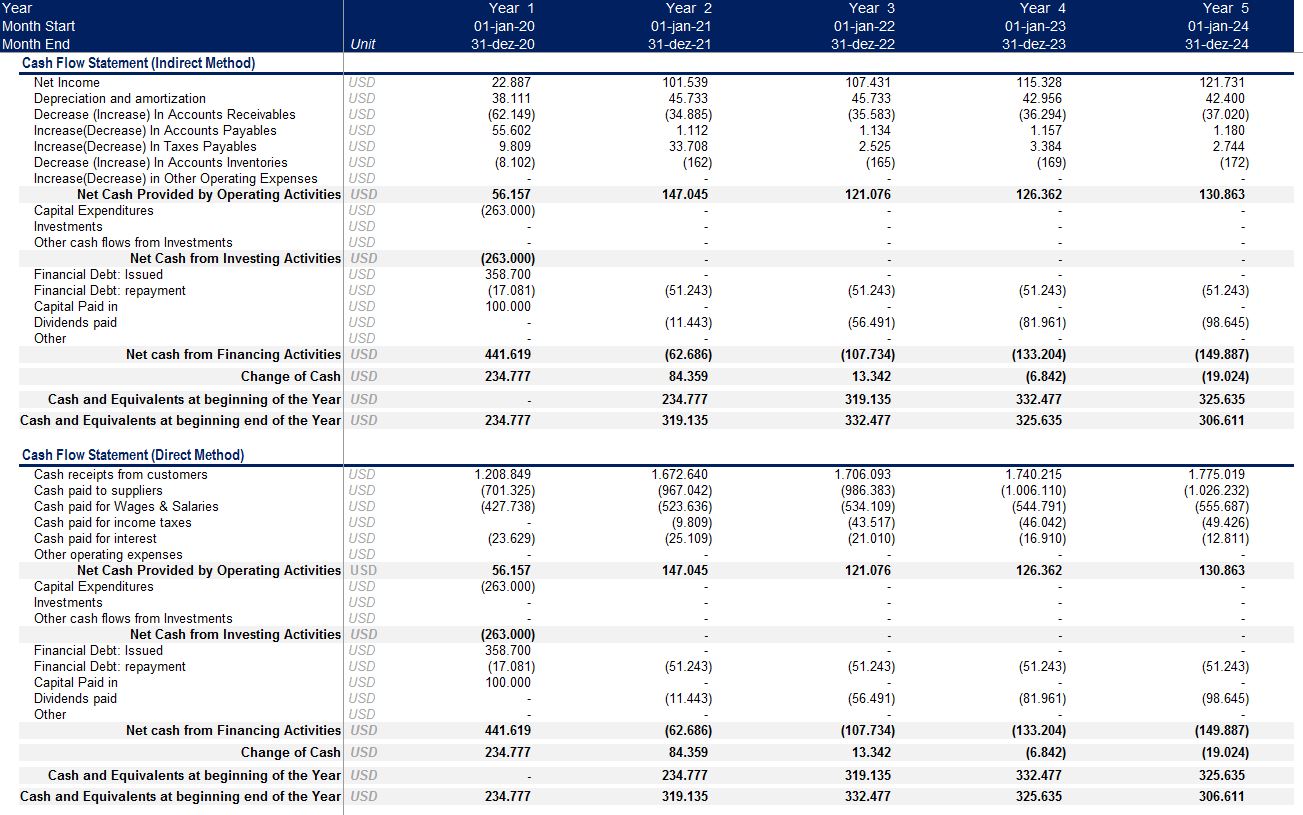Image resolution: width=1303 pixels, height=815 pixels.
Task: Select taxes payables value '2.744'
Action: point(1229,146)
